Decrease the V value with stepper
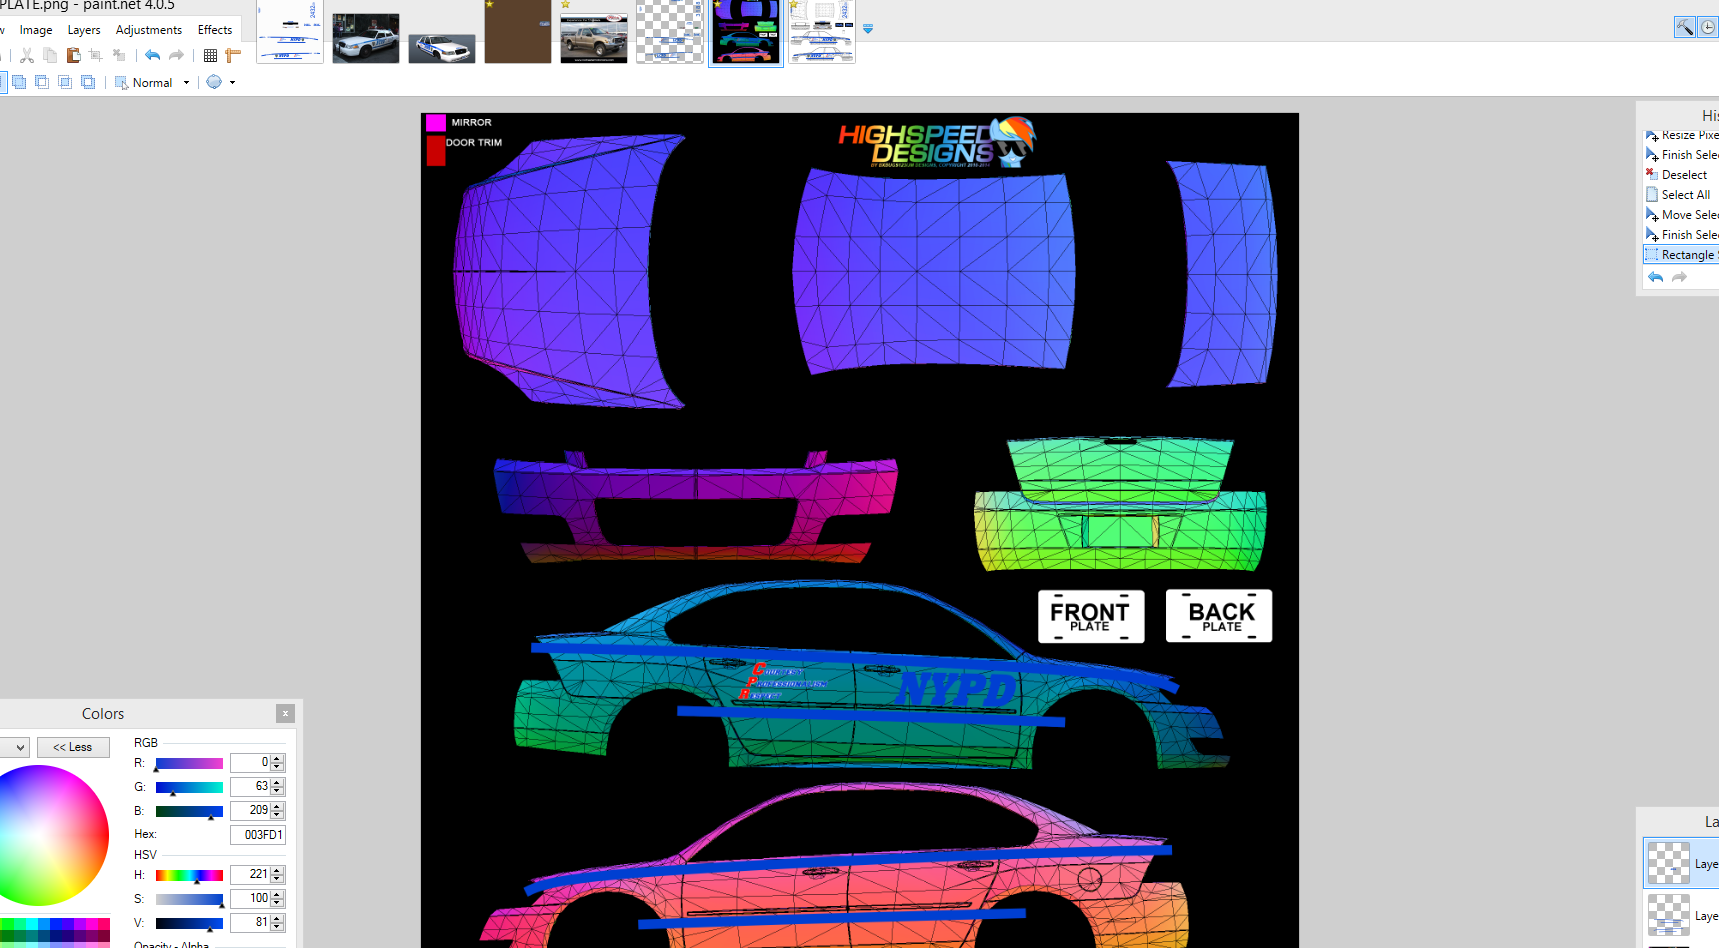Viewport: 1719px width, 948px height. (x=278, y=927)
